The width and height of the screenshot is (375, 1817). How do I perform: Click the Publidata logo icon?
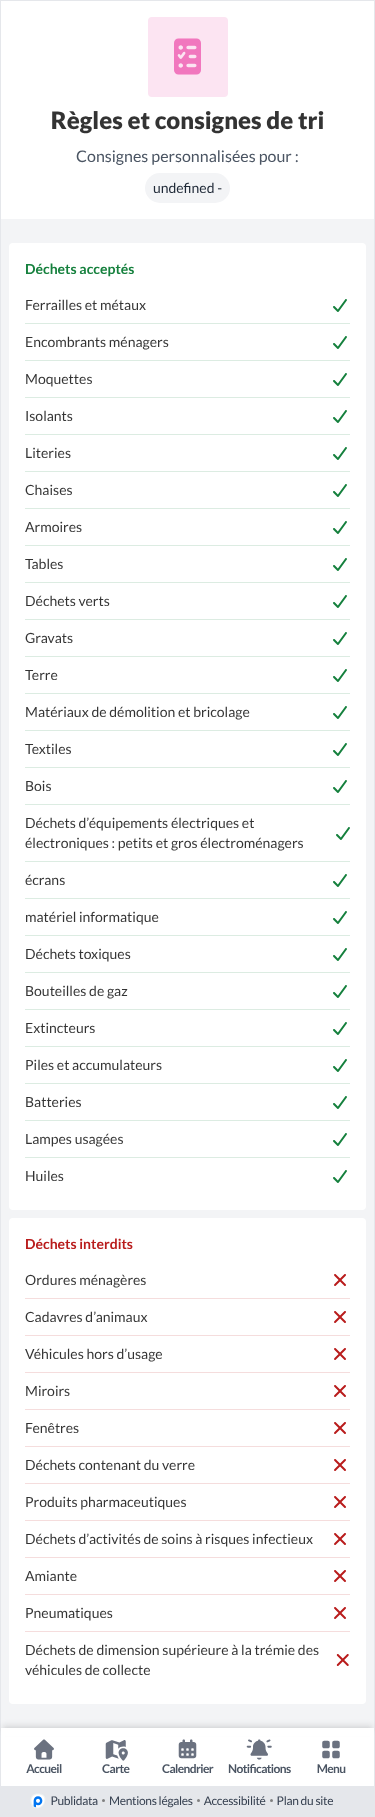(x=38, y=1801)
